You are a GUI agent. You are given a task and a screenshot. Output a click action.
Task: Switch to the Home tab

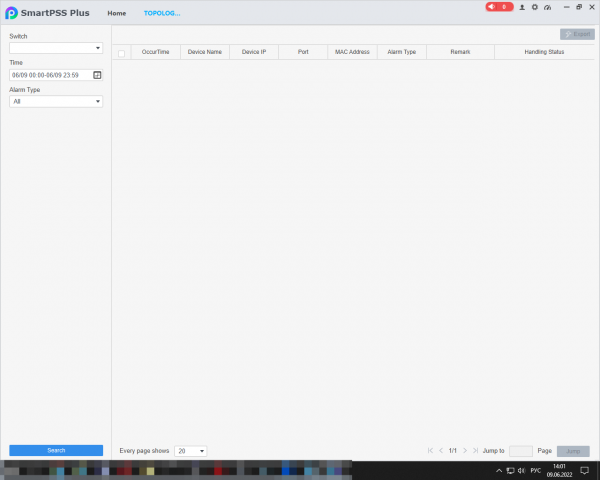click(x=117, y=13)
